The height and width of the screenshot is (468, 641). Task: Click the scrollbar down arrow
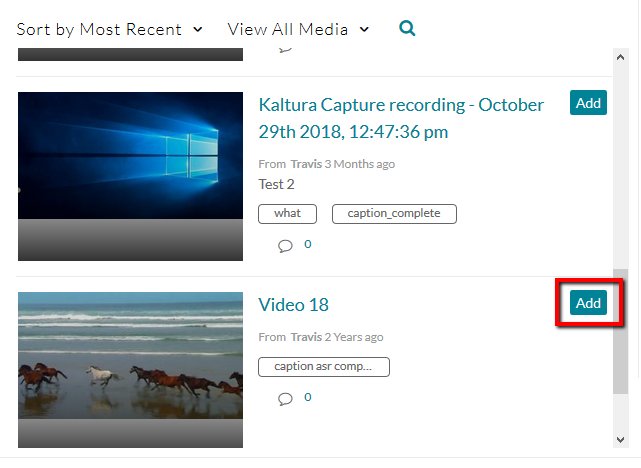point(621,438)
